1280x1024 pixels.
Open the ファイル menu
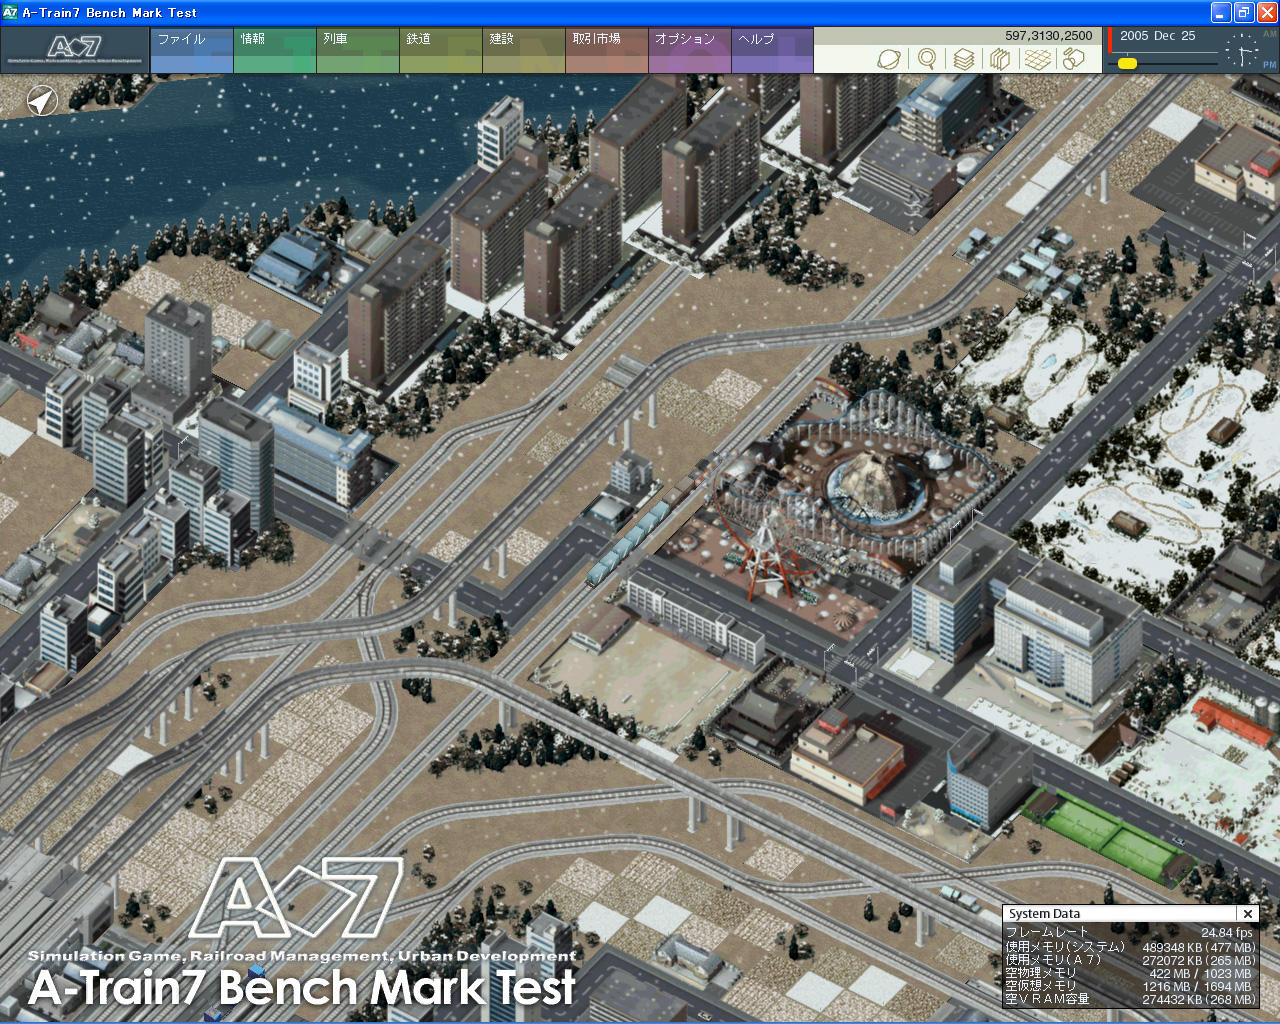191,50
